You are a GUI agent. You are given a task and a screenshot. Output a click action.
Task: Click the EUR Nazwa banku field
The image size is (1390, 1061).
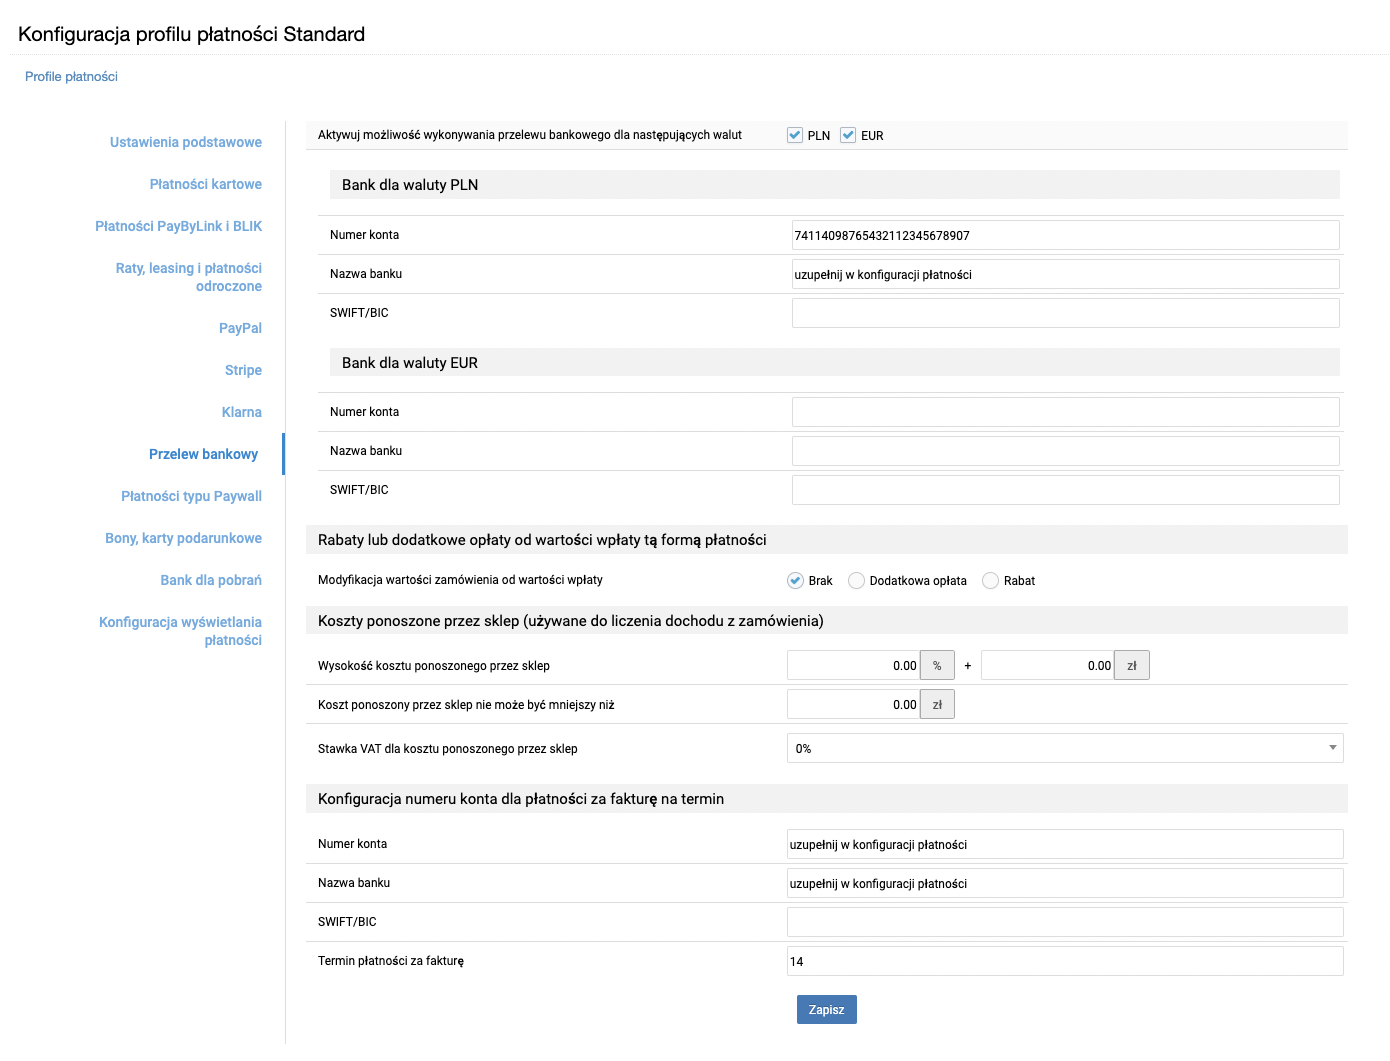[x=1066, y=451]
